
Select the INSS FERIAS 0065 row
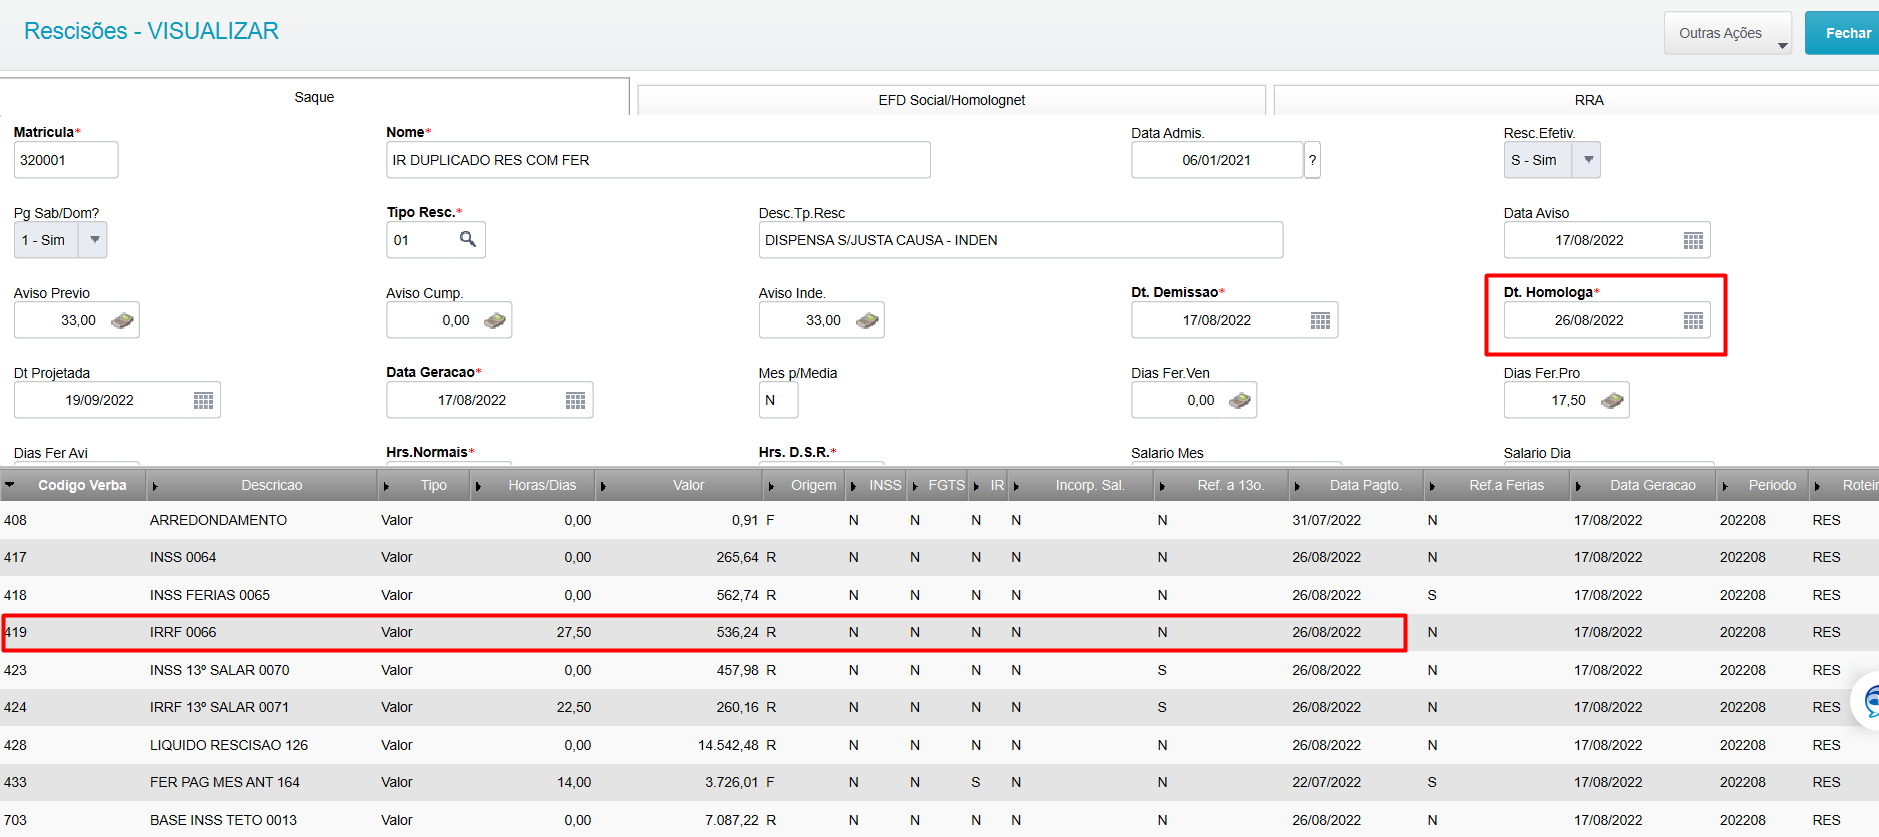pos(939,595)
